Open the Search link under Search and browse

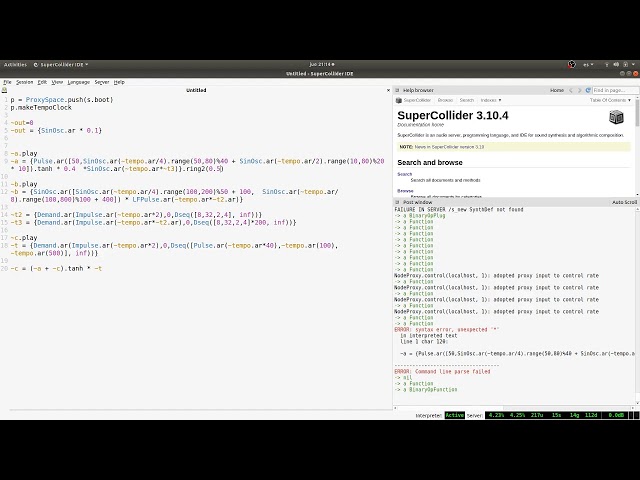(404, 174)
